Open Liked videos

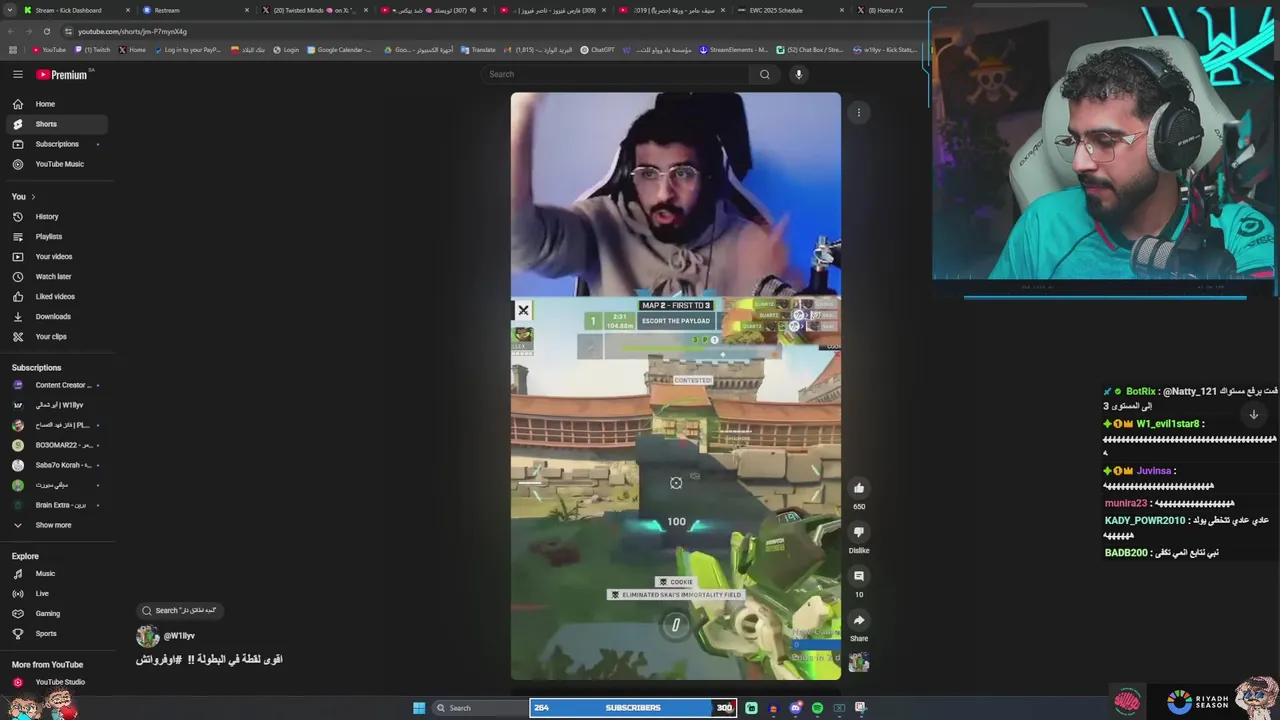pyautogui.click(x=54, y=297)
